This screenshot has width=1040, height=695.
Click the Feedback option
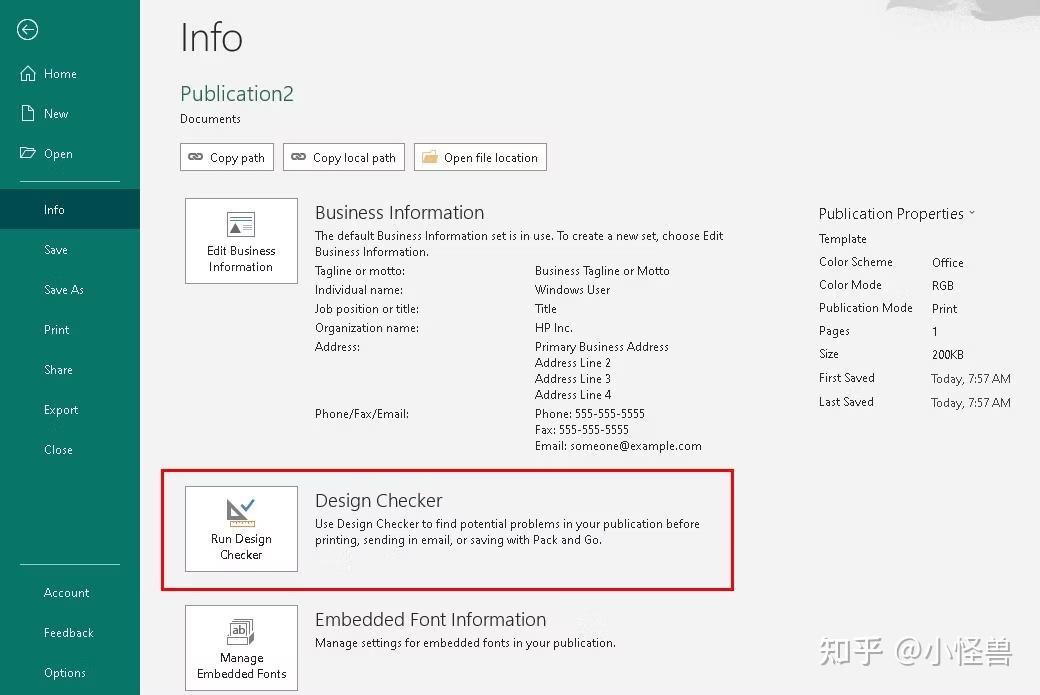[x=68, y=632]
